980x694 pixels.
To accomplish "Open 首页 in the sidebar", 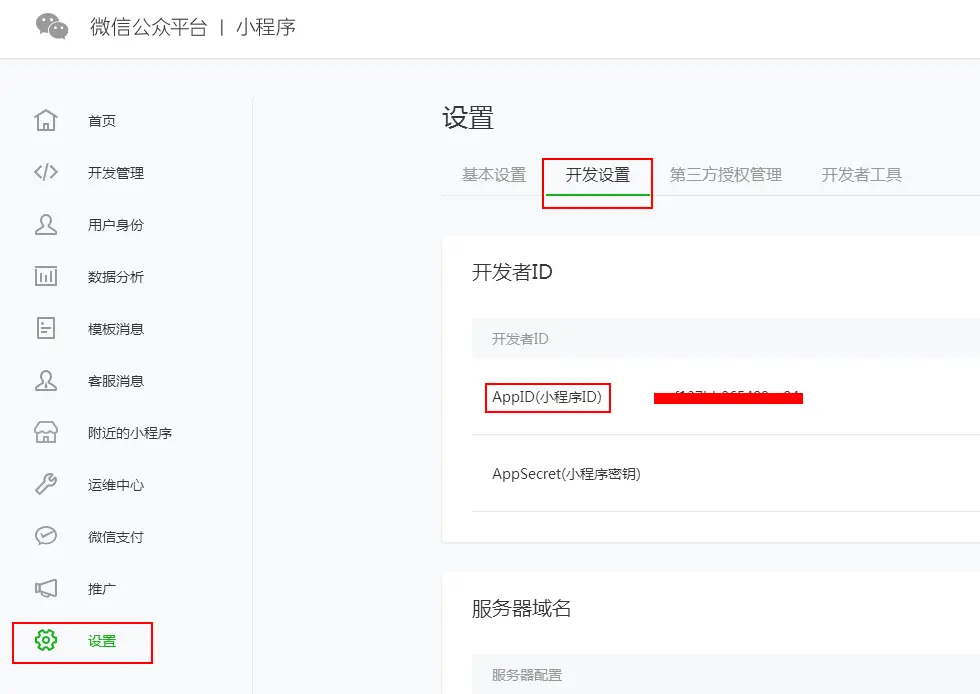I will coord(102,121).
